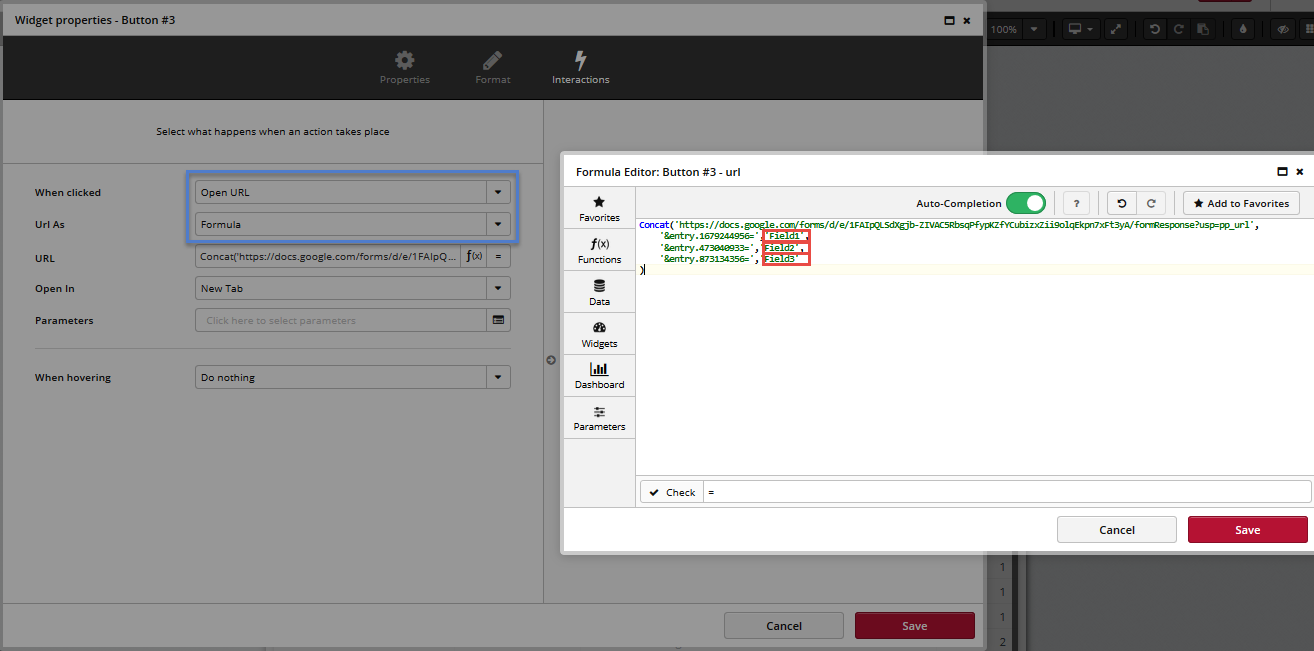Image resolution: width=1314 pixels, height=651 pixels.
Task: Click the formula help question mark
Action: pos(1076,203)
